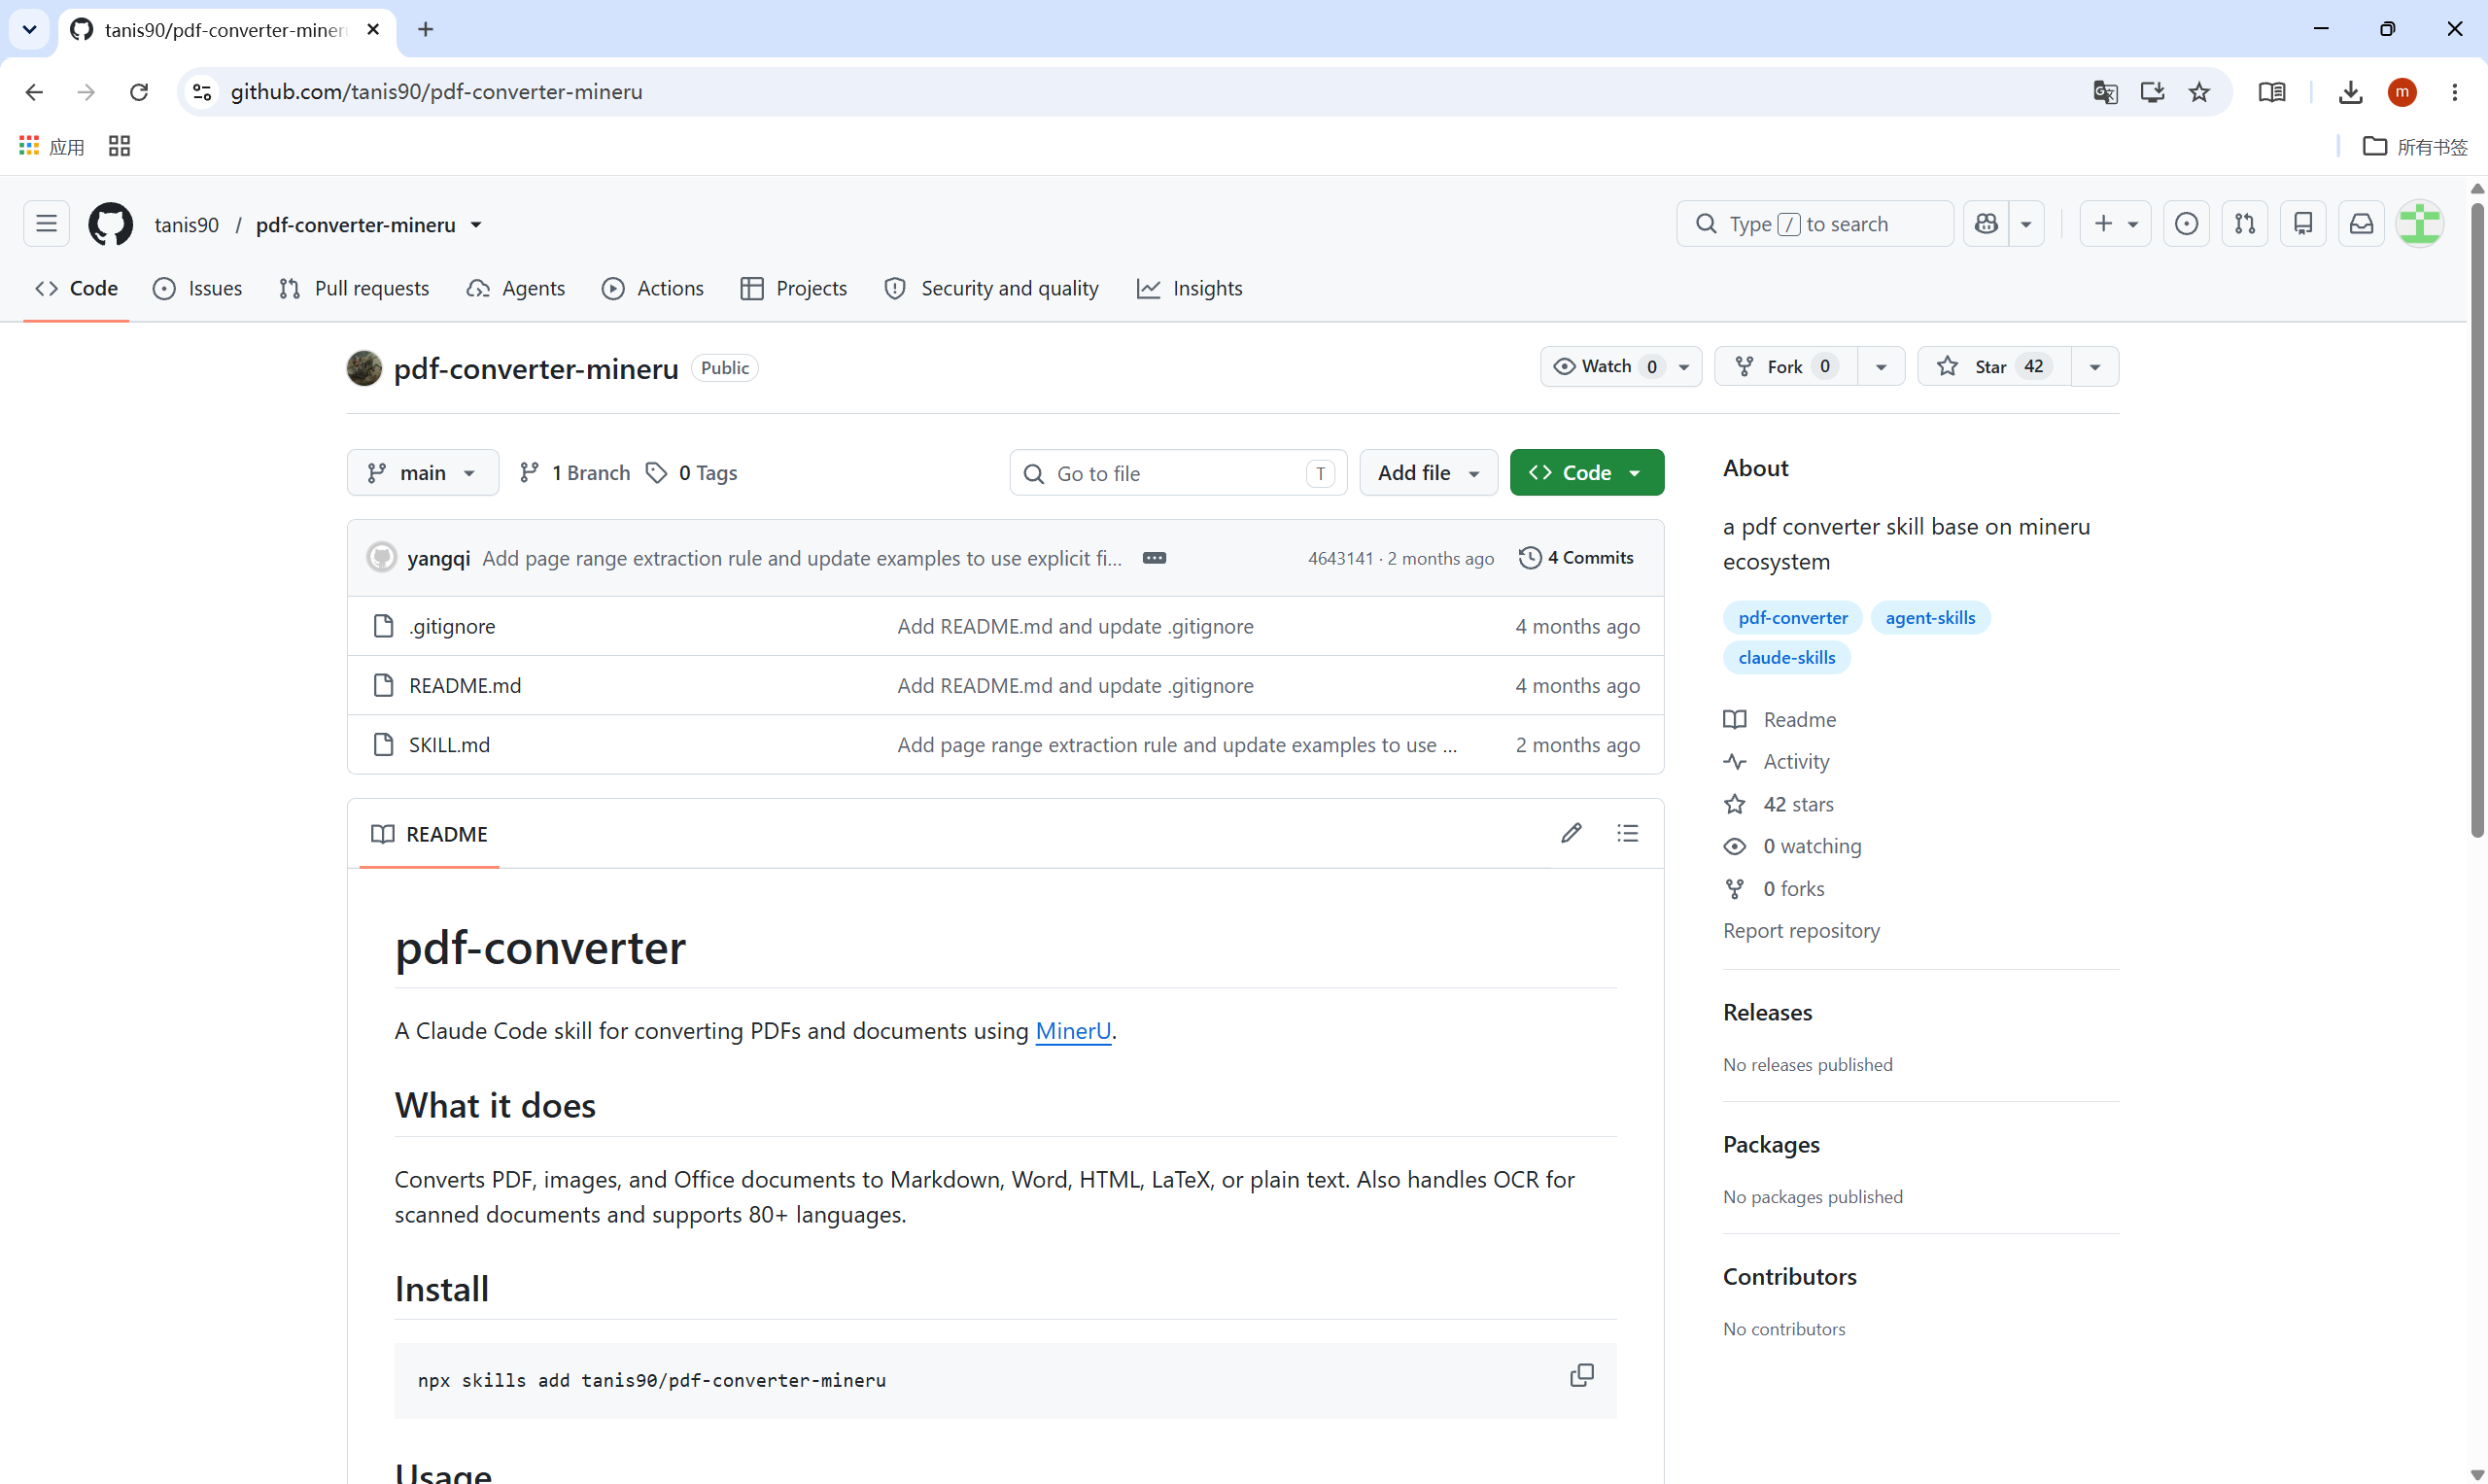Open Security and quality tab

click(x=992, y=288)
